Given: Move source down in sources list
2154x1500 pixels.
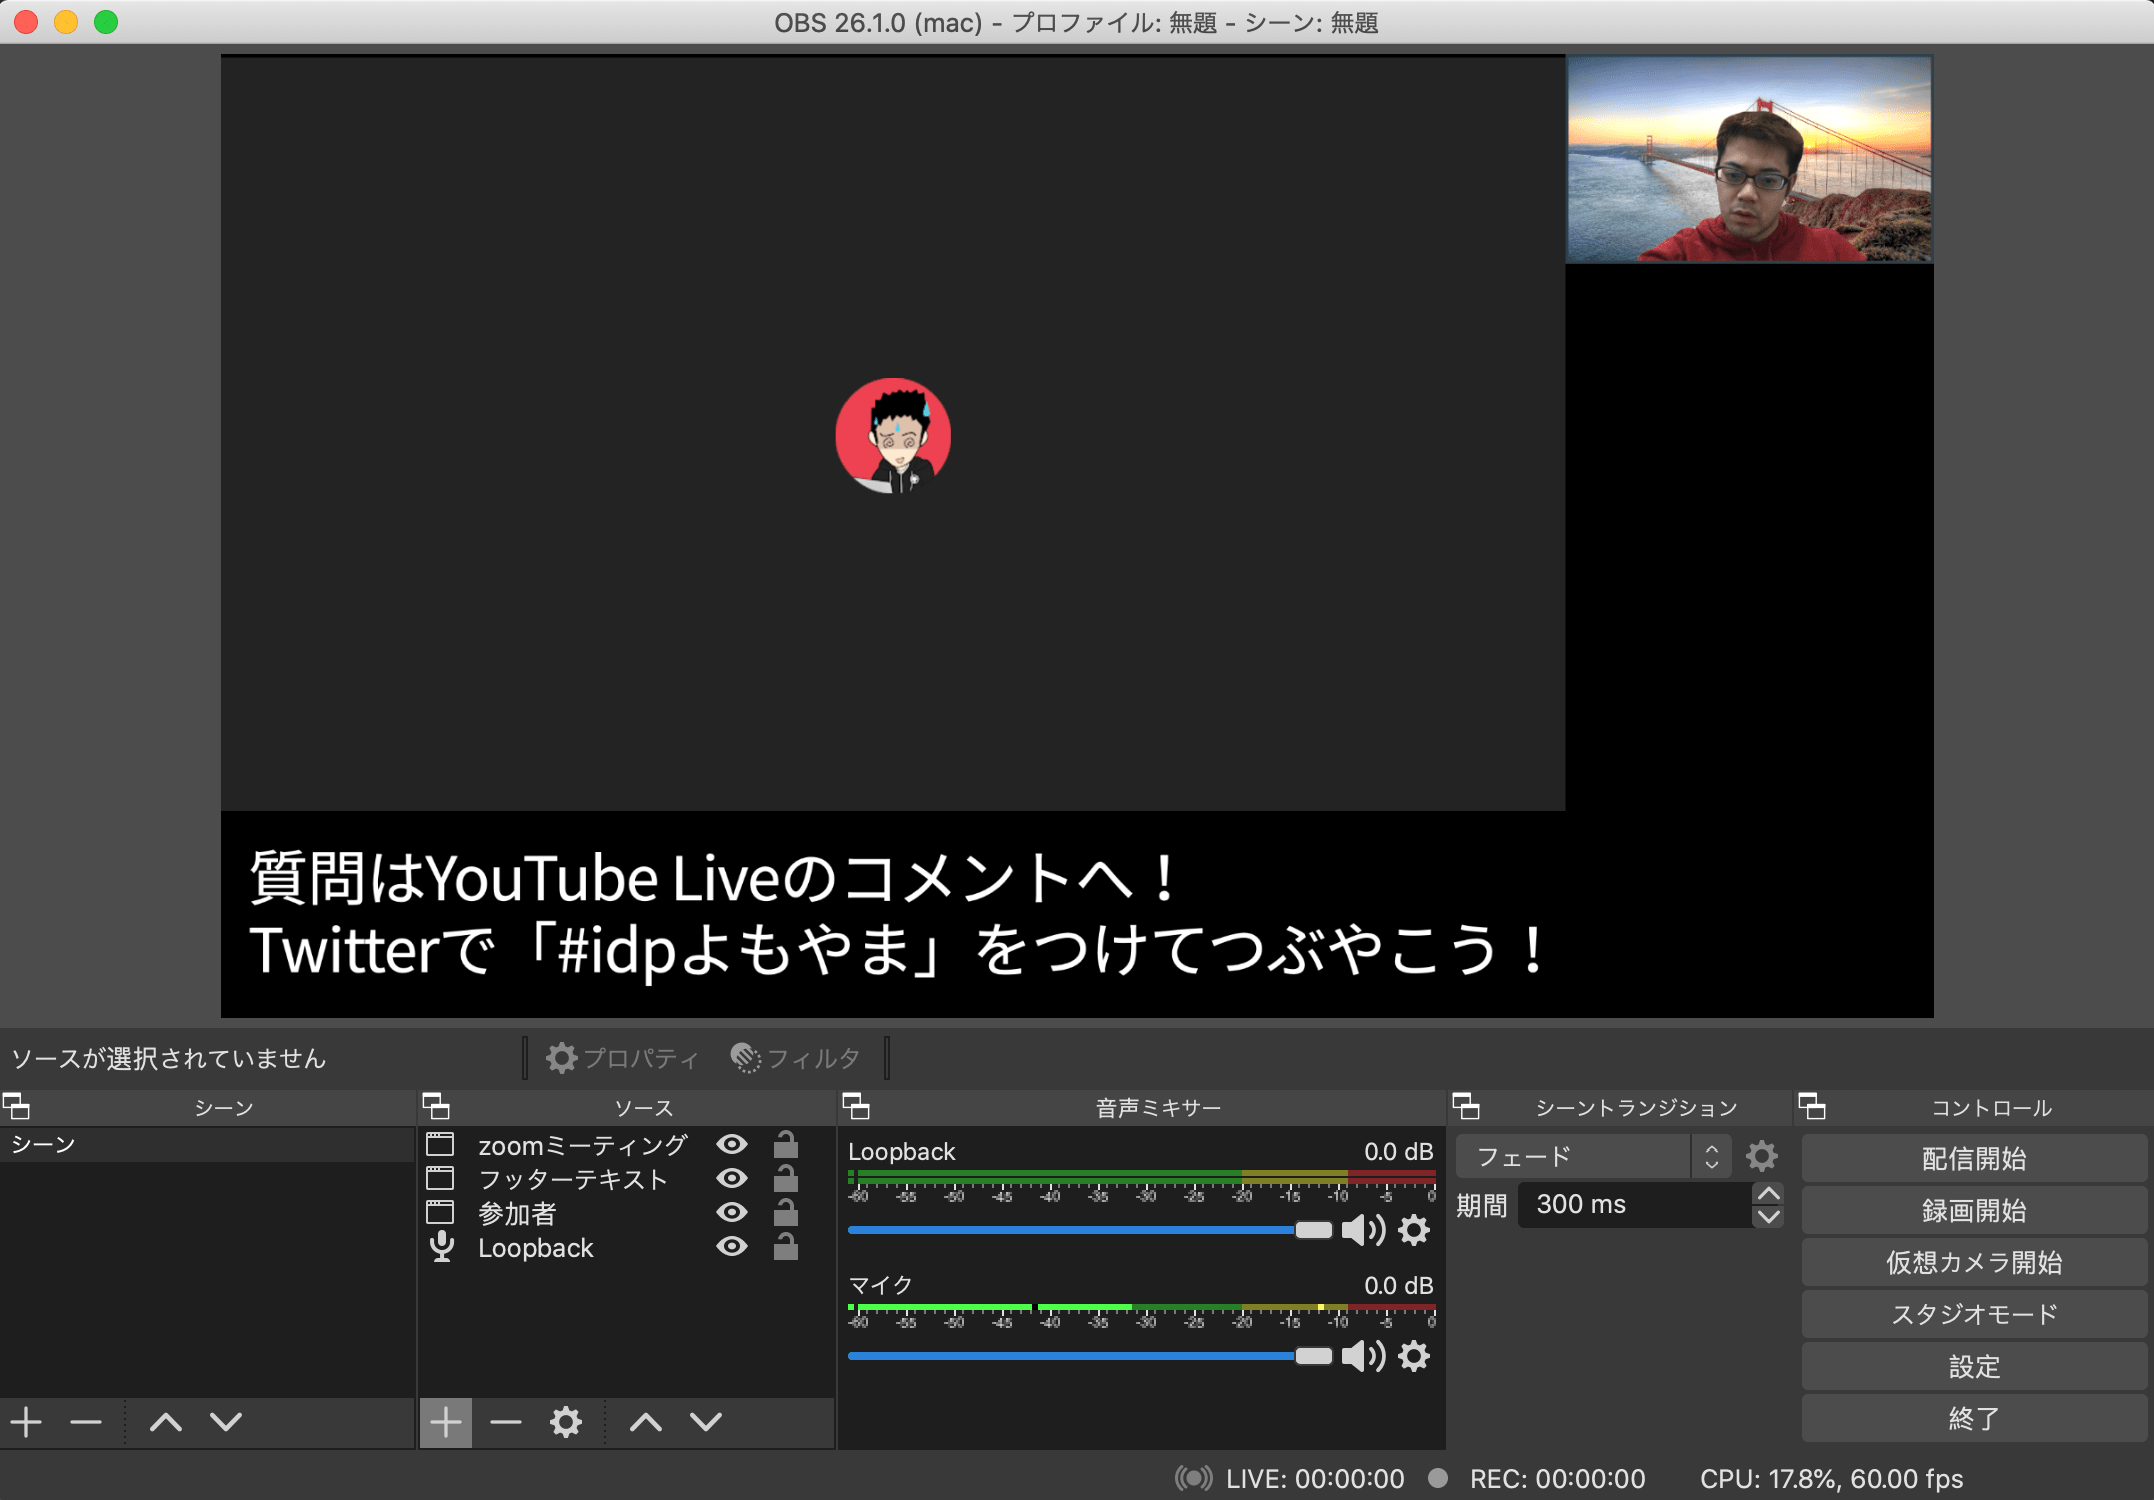Looking at the screenshot, I should [x=706, y=1422].
